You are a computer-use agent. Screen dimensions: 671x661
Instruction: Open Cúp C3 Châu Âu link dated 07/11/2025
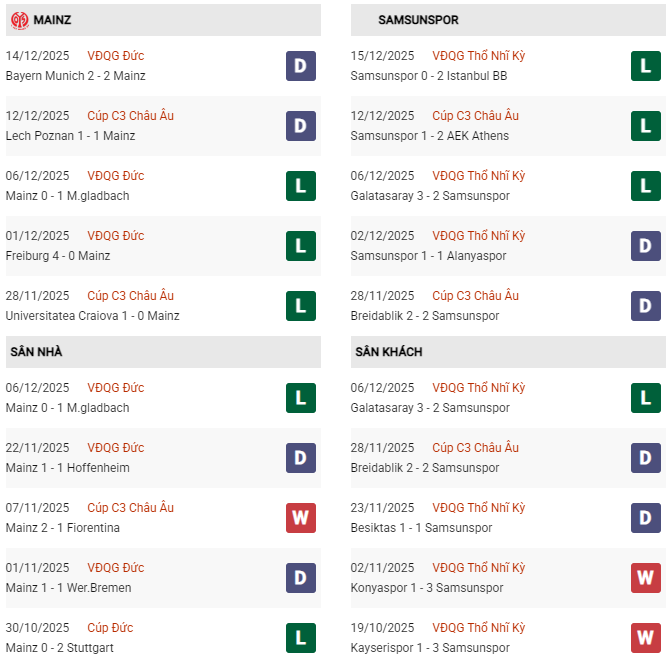point(130,508)
